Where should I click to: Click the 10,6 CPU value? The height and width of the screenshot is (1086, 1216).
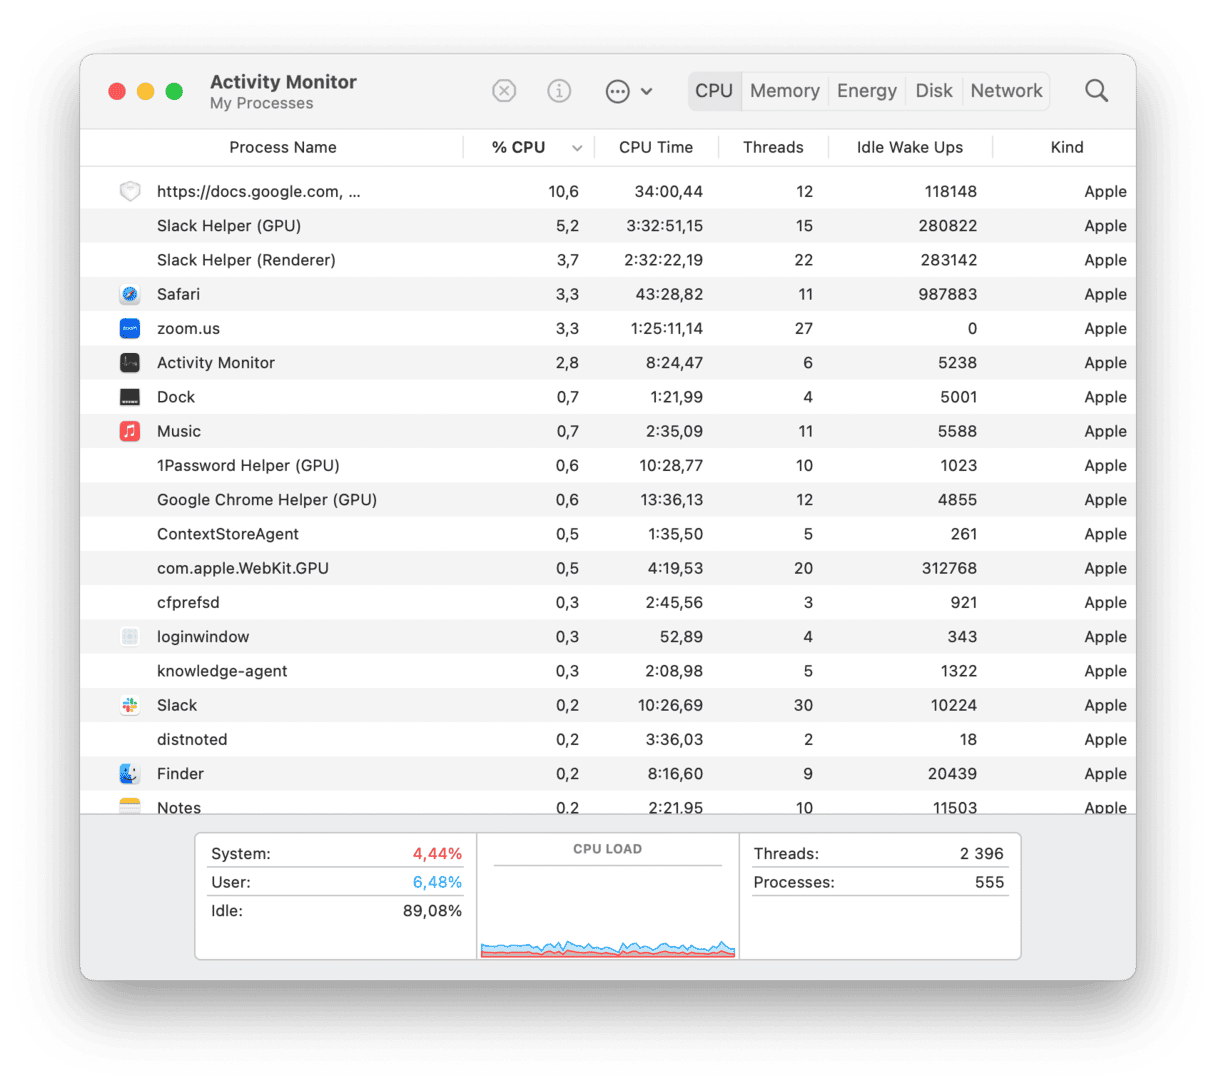click(563, 191)
